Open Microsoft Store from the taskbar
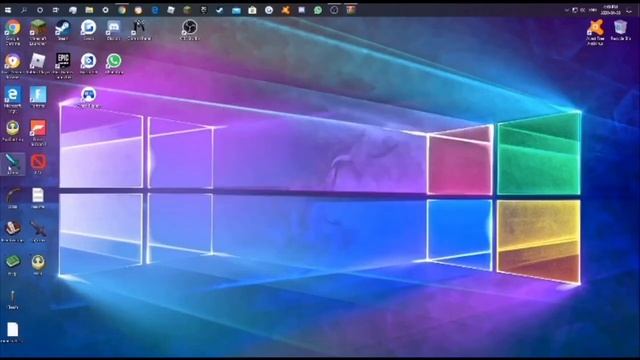 click(x=252, y=10)
